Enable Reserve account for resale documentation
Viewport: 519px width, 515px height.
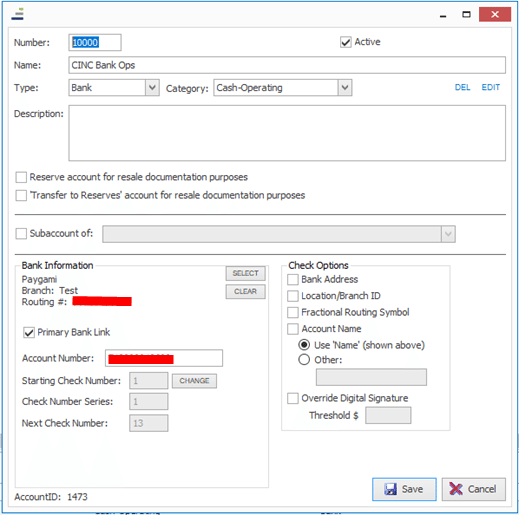(21, 177)
